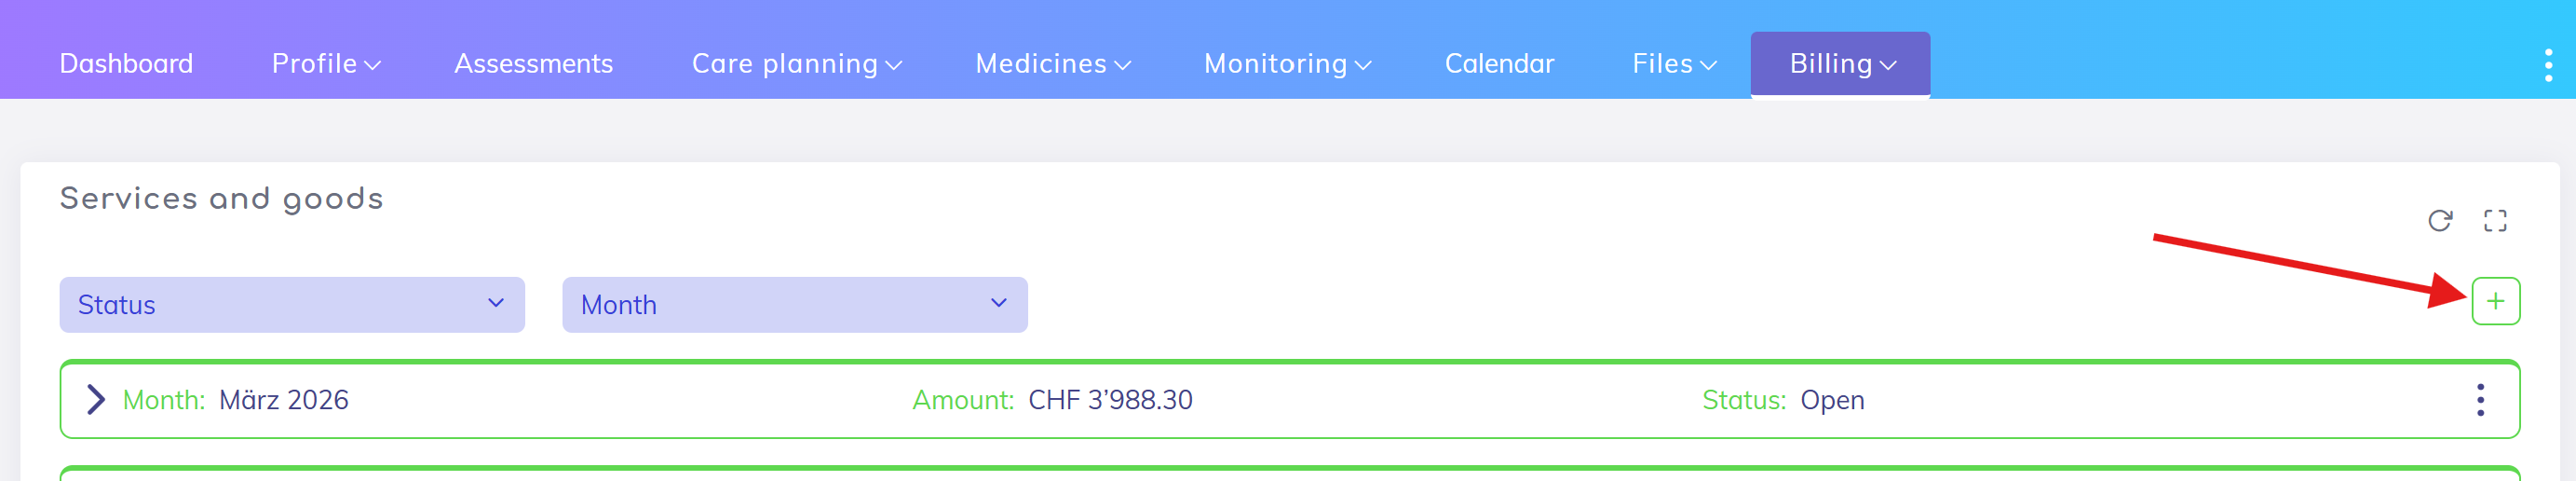Click the CHF 3'988.30 amount text
The height and width of the screenshot is (481, 2576).
tap(1109, 400)
